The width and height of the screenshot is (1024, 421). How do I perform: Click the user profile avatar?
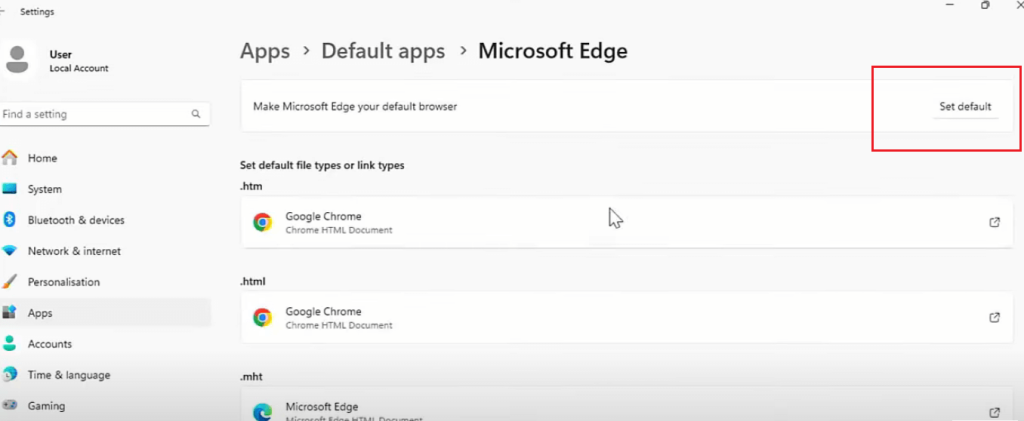(18, 59)
